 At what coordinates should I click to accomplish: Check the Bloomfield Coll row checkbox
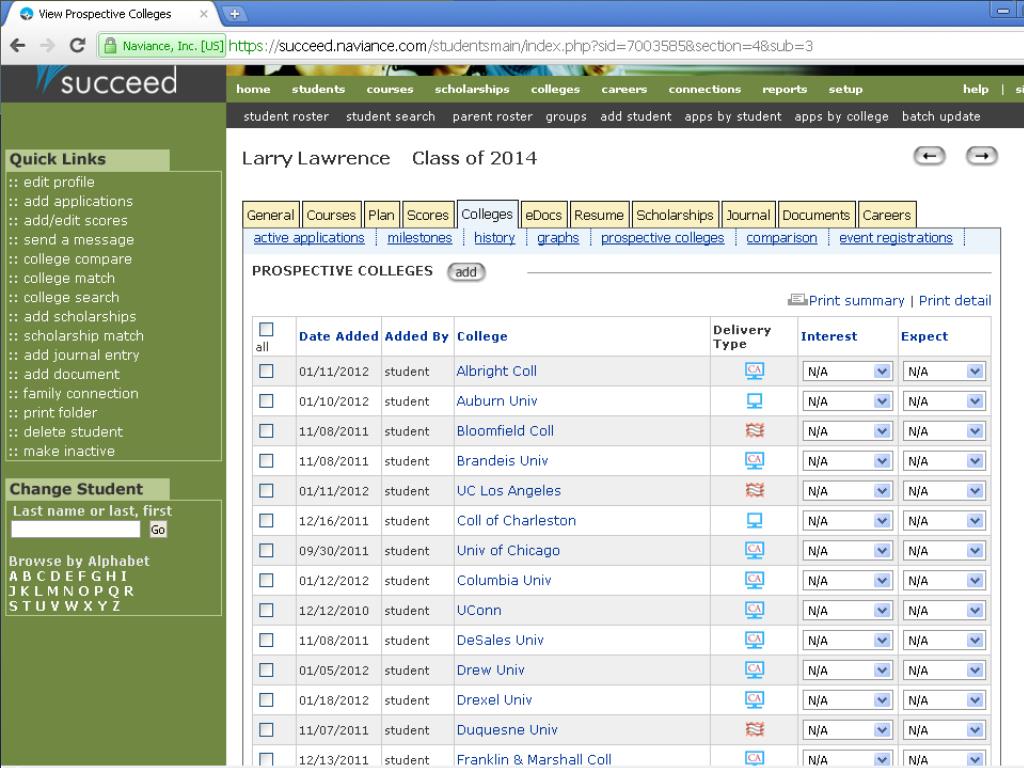pyautogui.click(x=266, y=431)
